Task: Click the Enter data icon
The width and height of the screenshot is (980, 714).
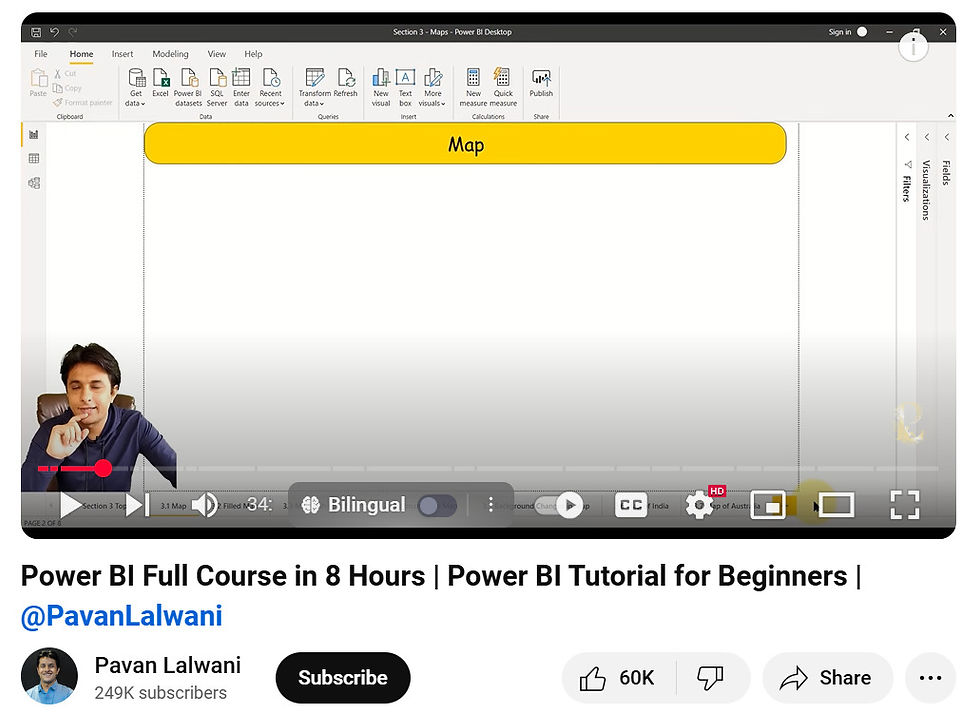Action: (x=241, y=78)
